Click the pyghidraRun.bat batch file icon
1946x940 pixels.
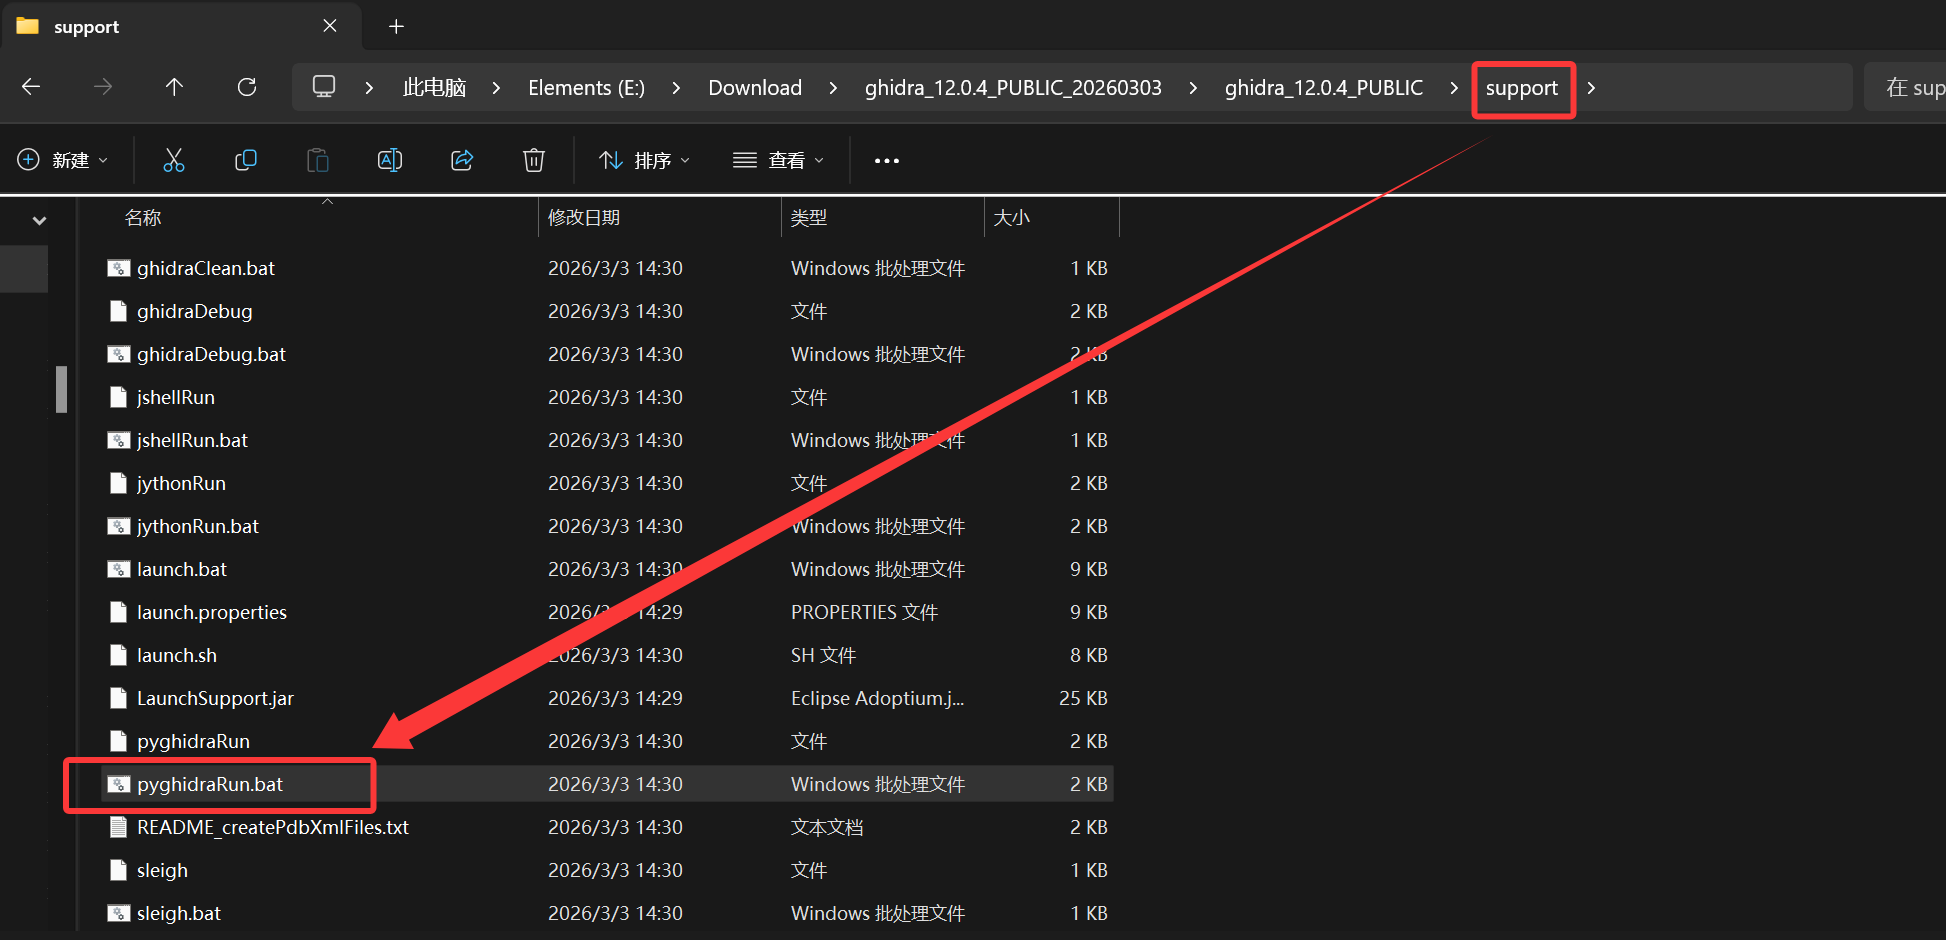119,784
